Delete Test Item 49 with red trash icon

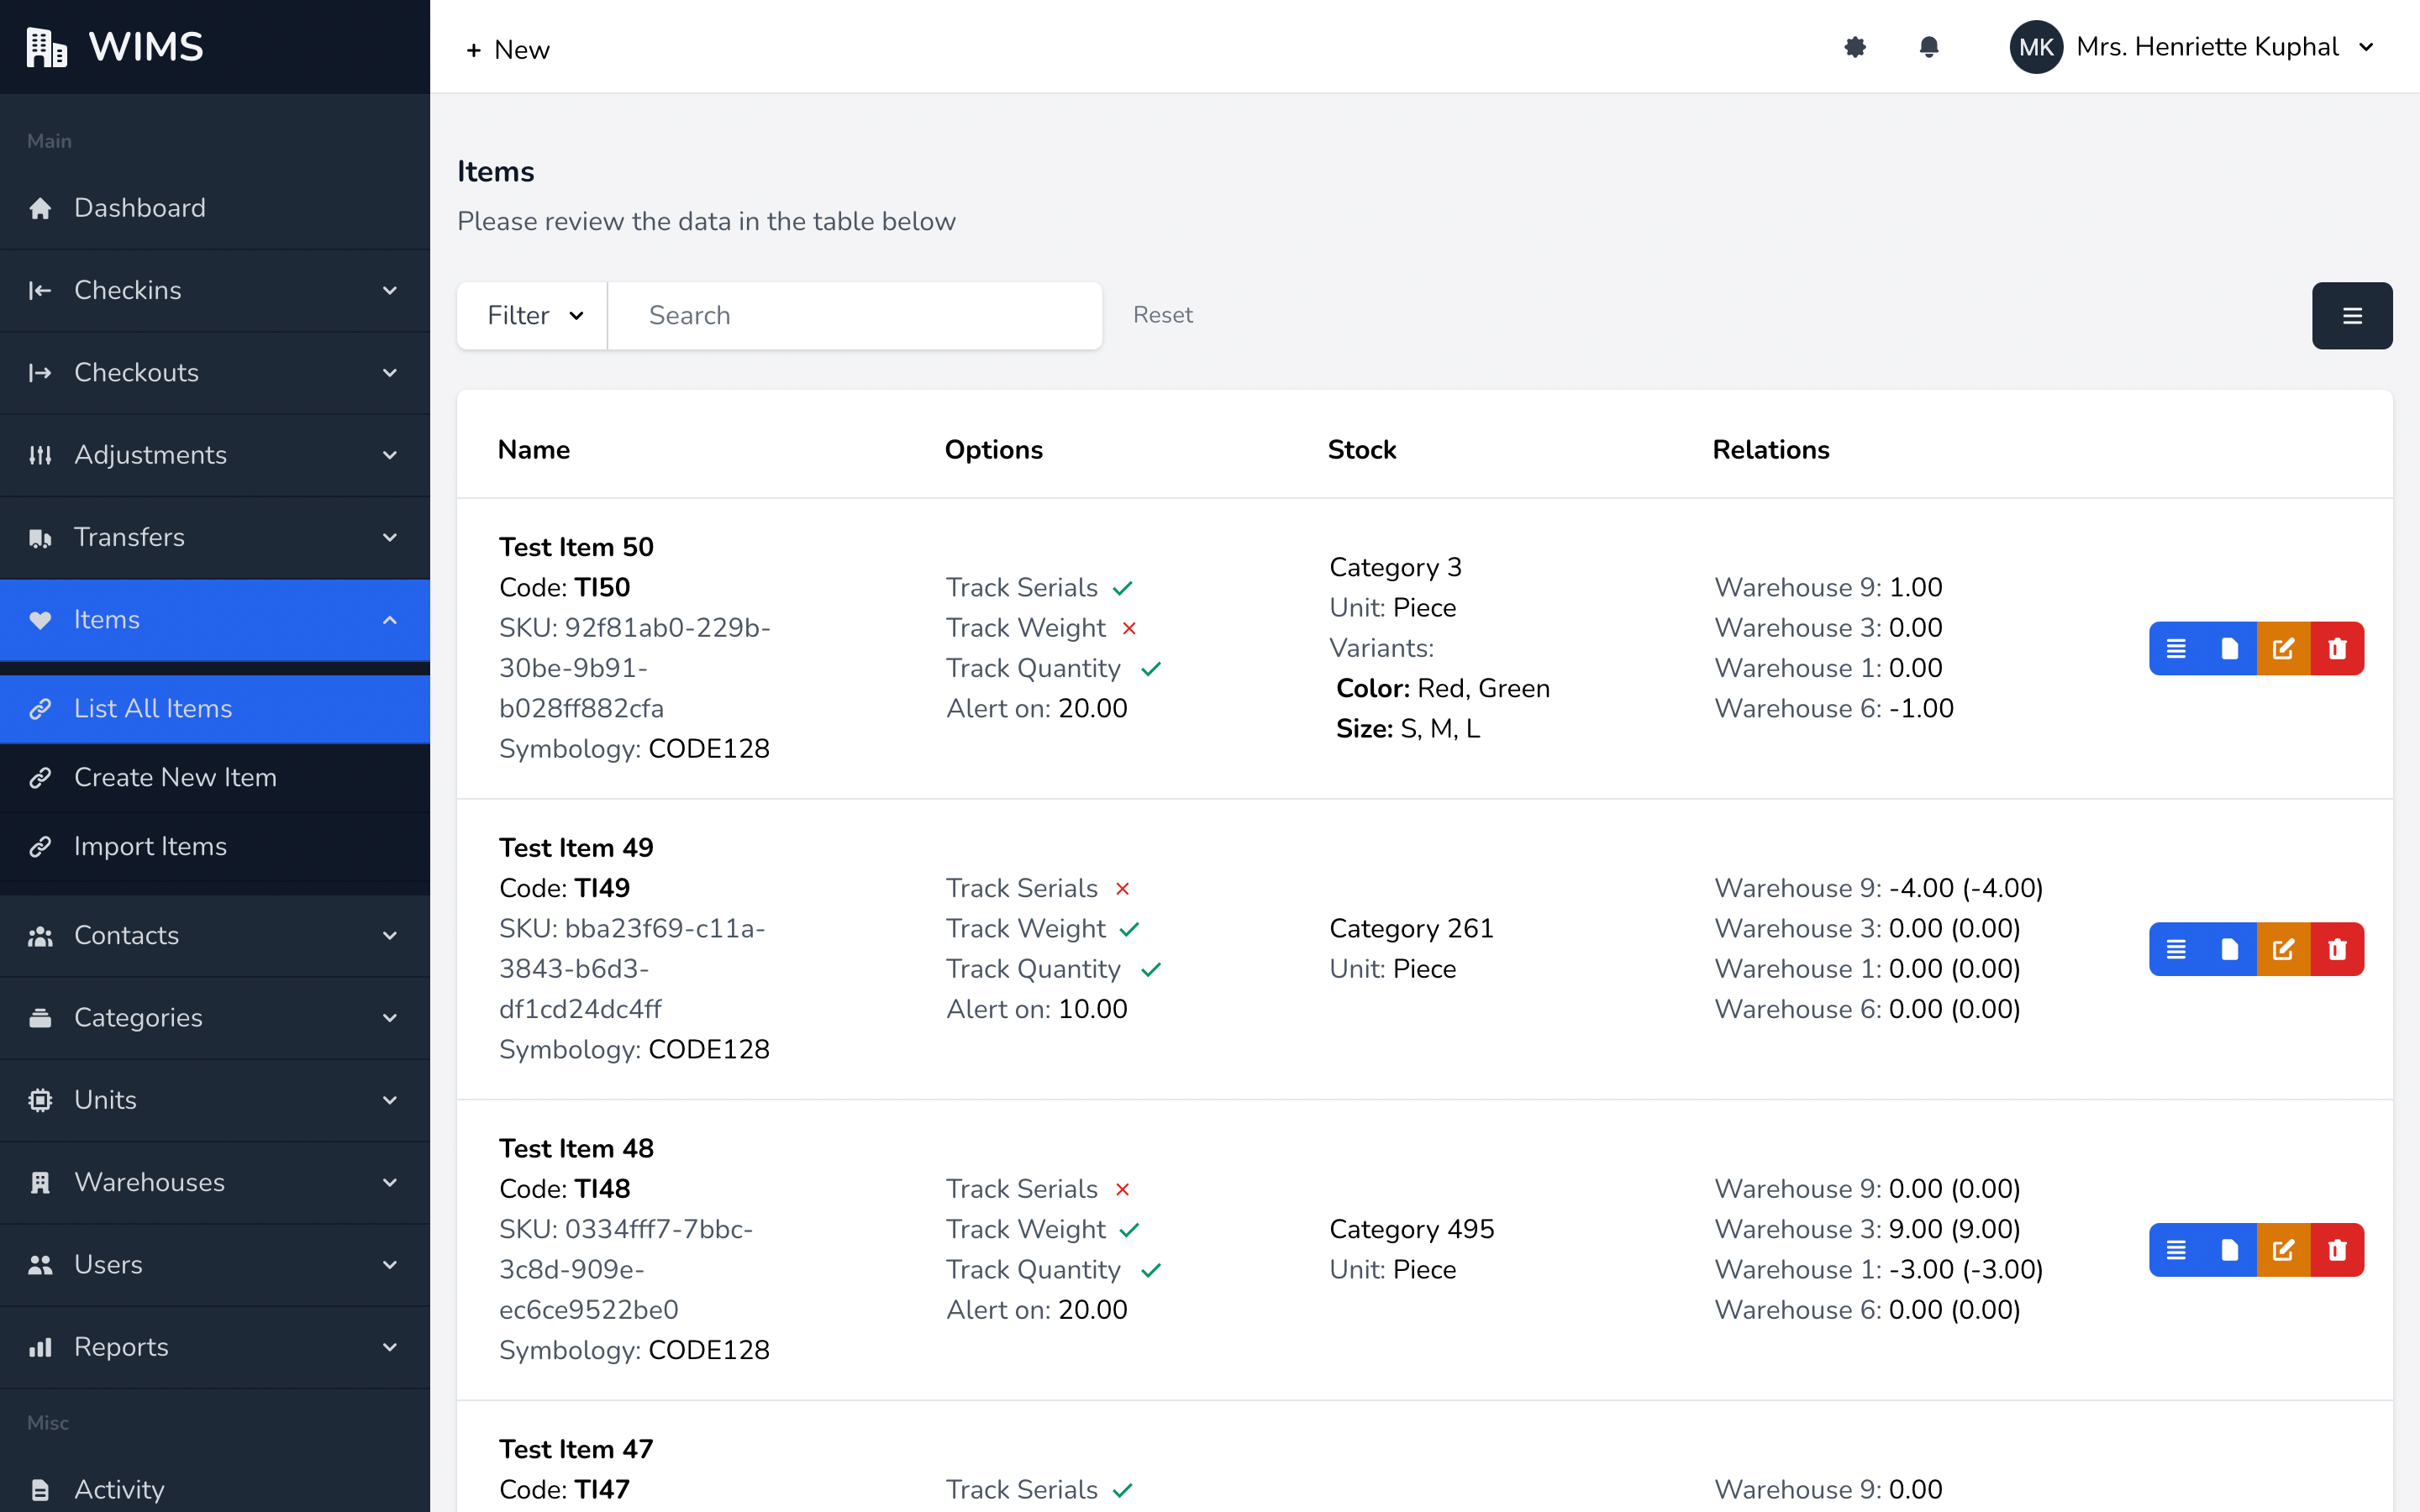pyautogui.click(x=2338, y=949)
